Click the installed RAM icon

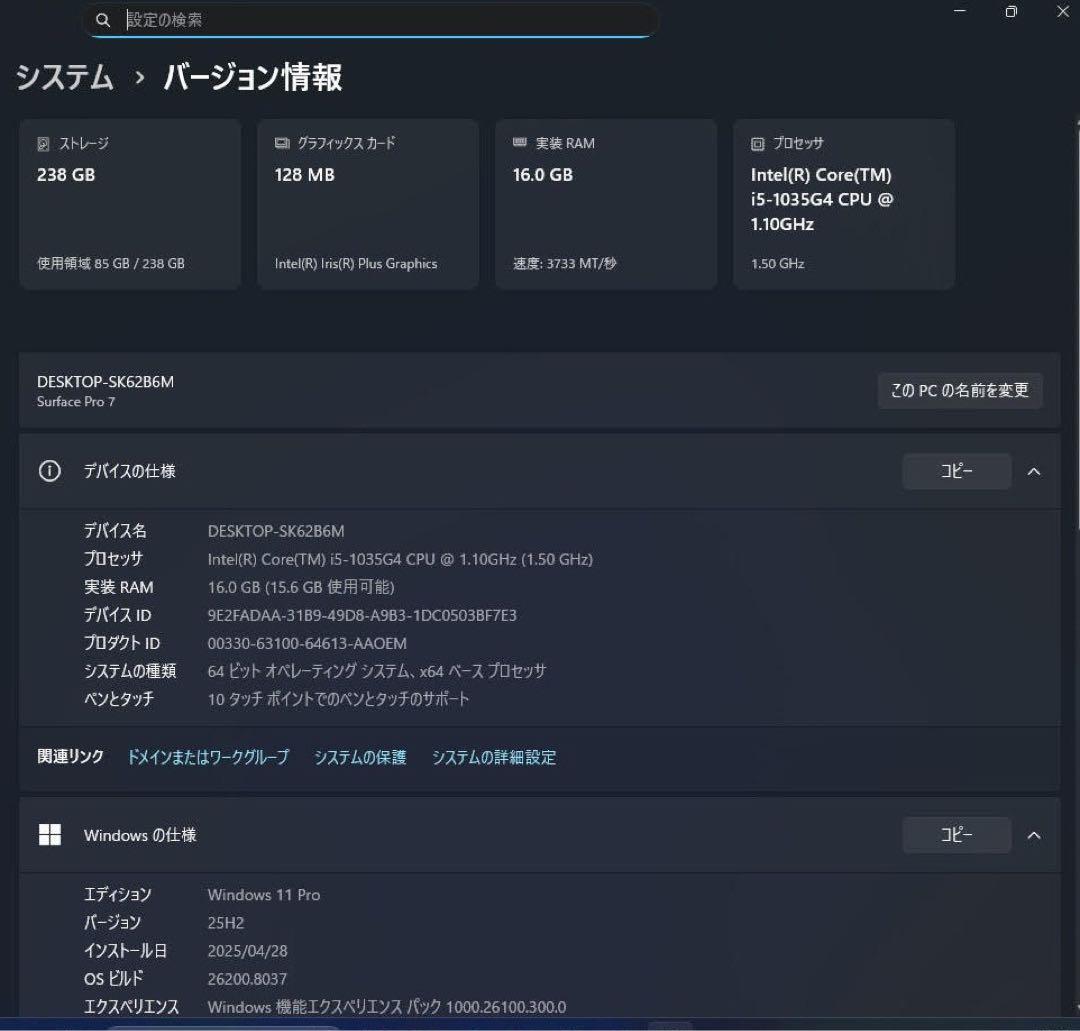click(519, 143)
